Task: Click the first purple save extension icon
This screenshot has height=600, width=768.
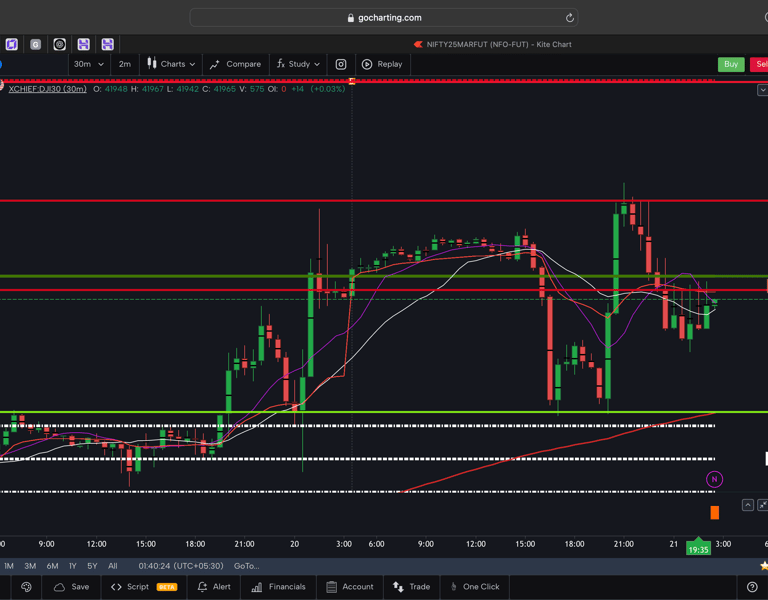Action: 83,45
